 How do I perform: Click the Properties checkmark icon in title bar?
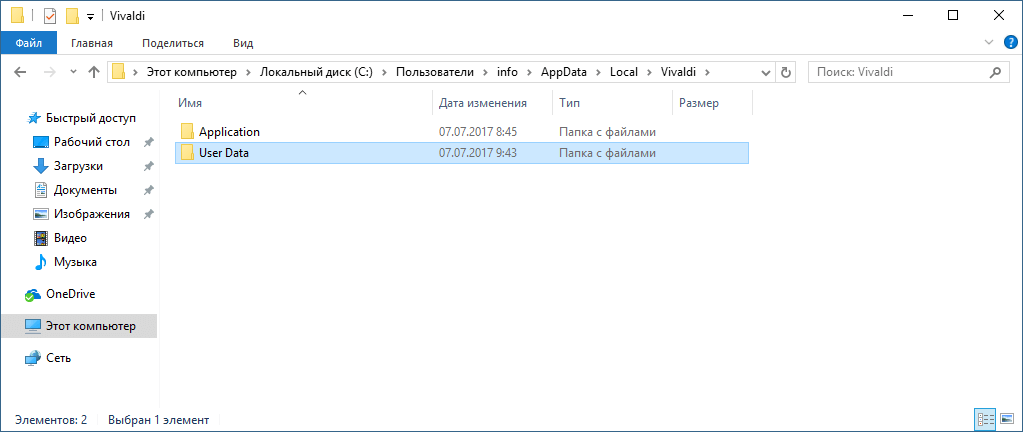(50, 15)
